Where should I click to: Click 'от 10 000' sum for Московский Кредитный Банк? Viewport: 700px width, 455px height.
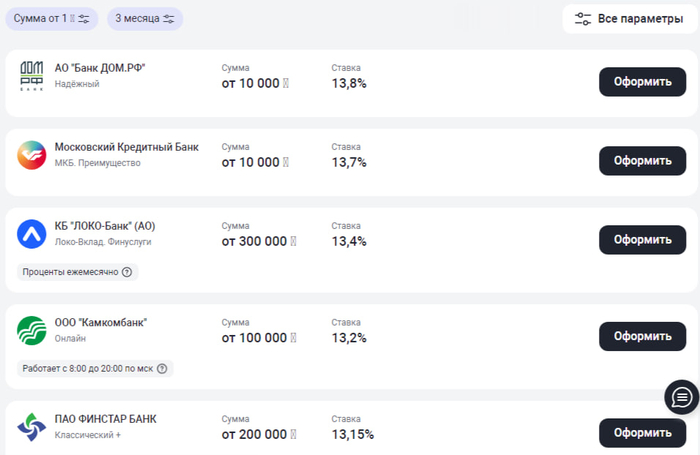click(x=255, y=163)
